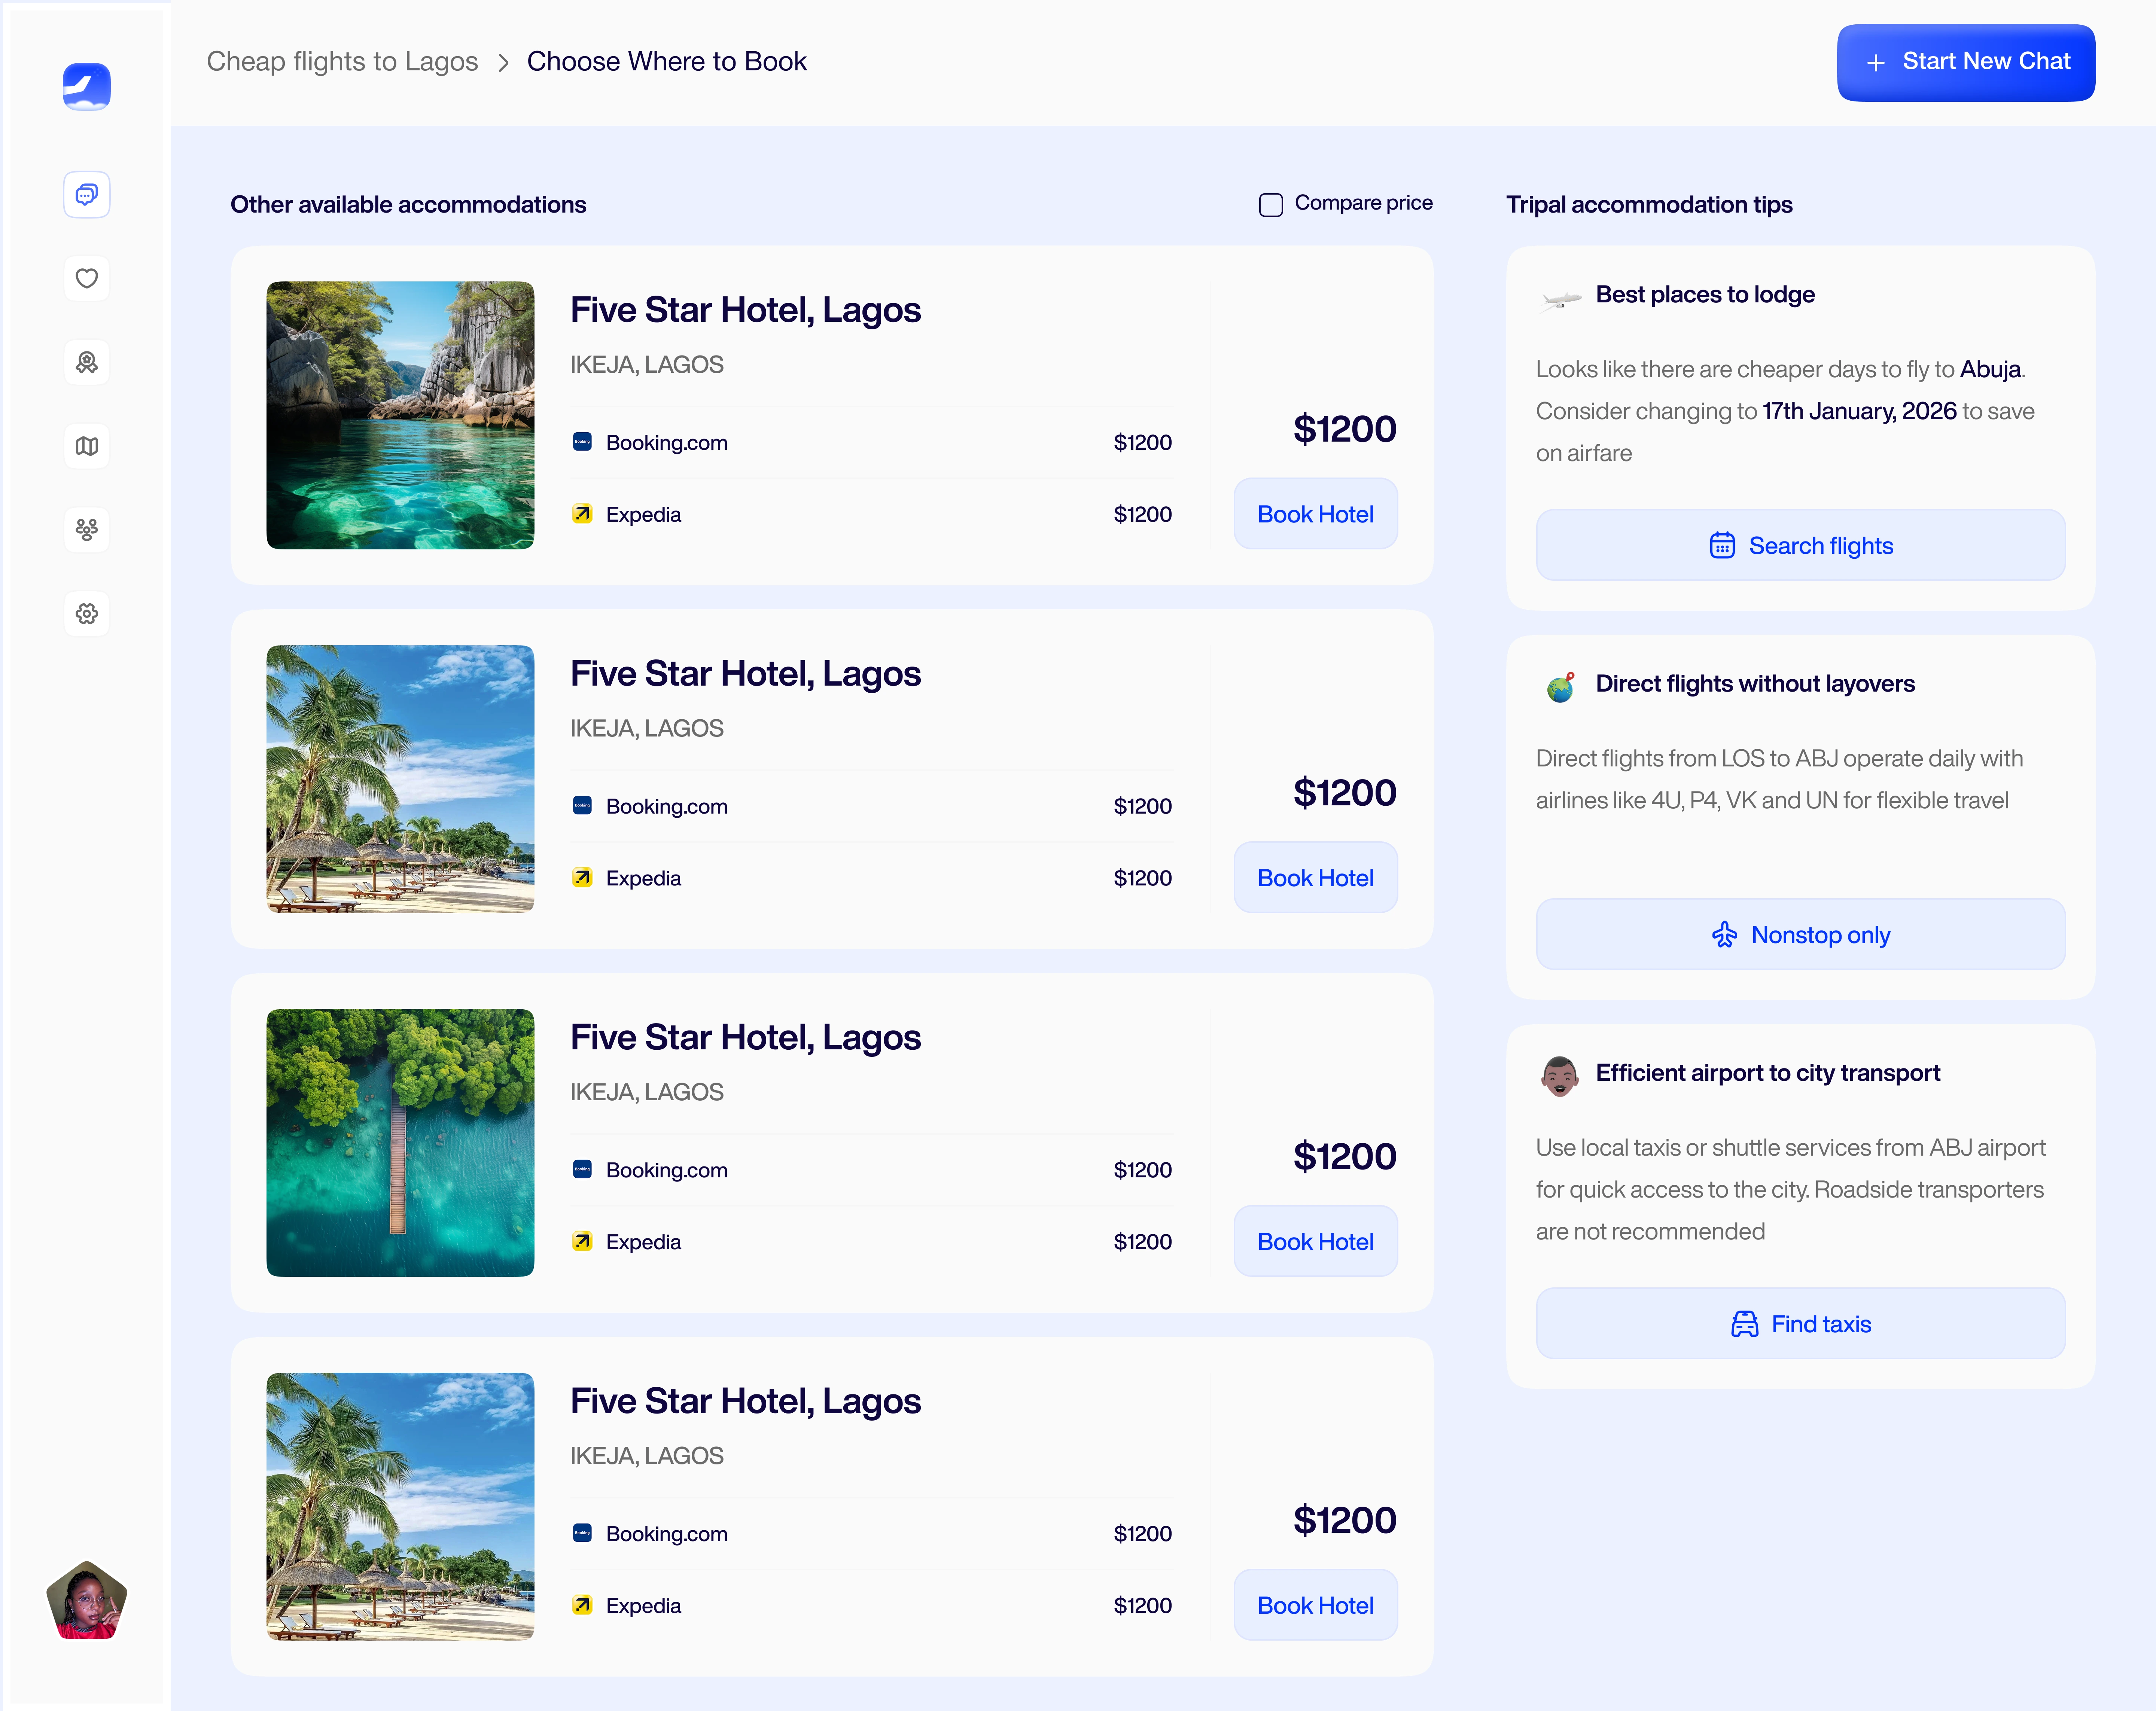Click the community group sidebar icon
Image resolution: width=2156 pixels, height=1711 pixels.
point(87,529)
